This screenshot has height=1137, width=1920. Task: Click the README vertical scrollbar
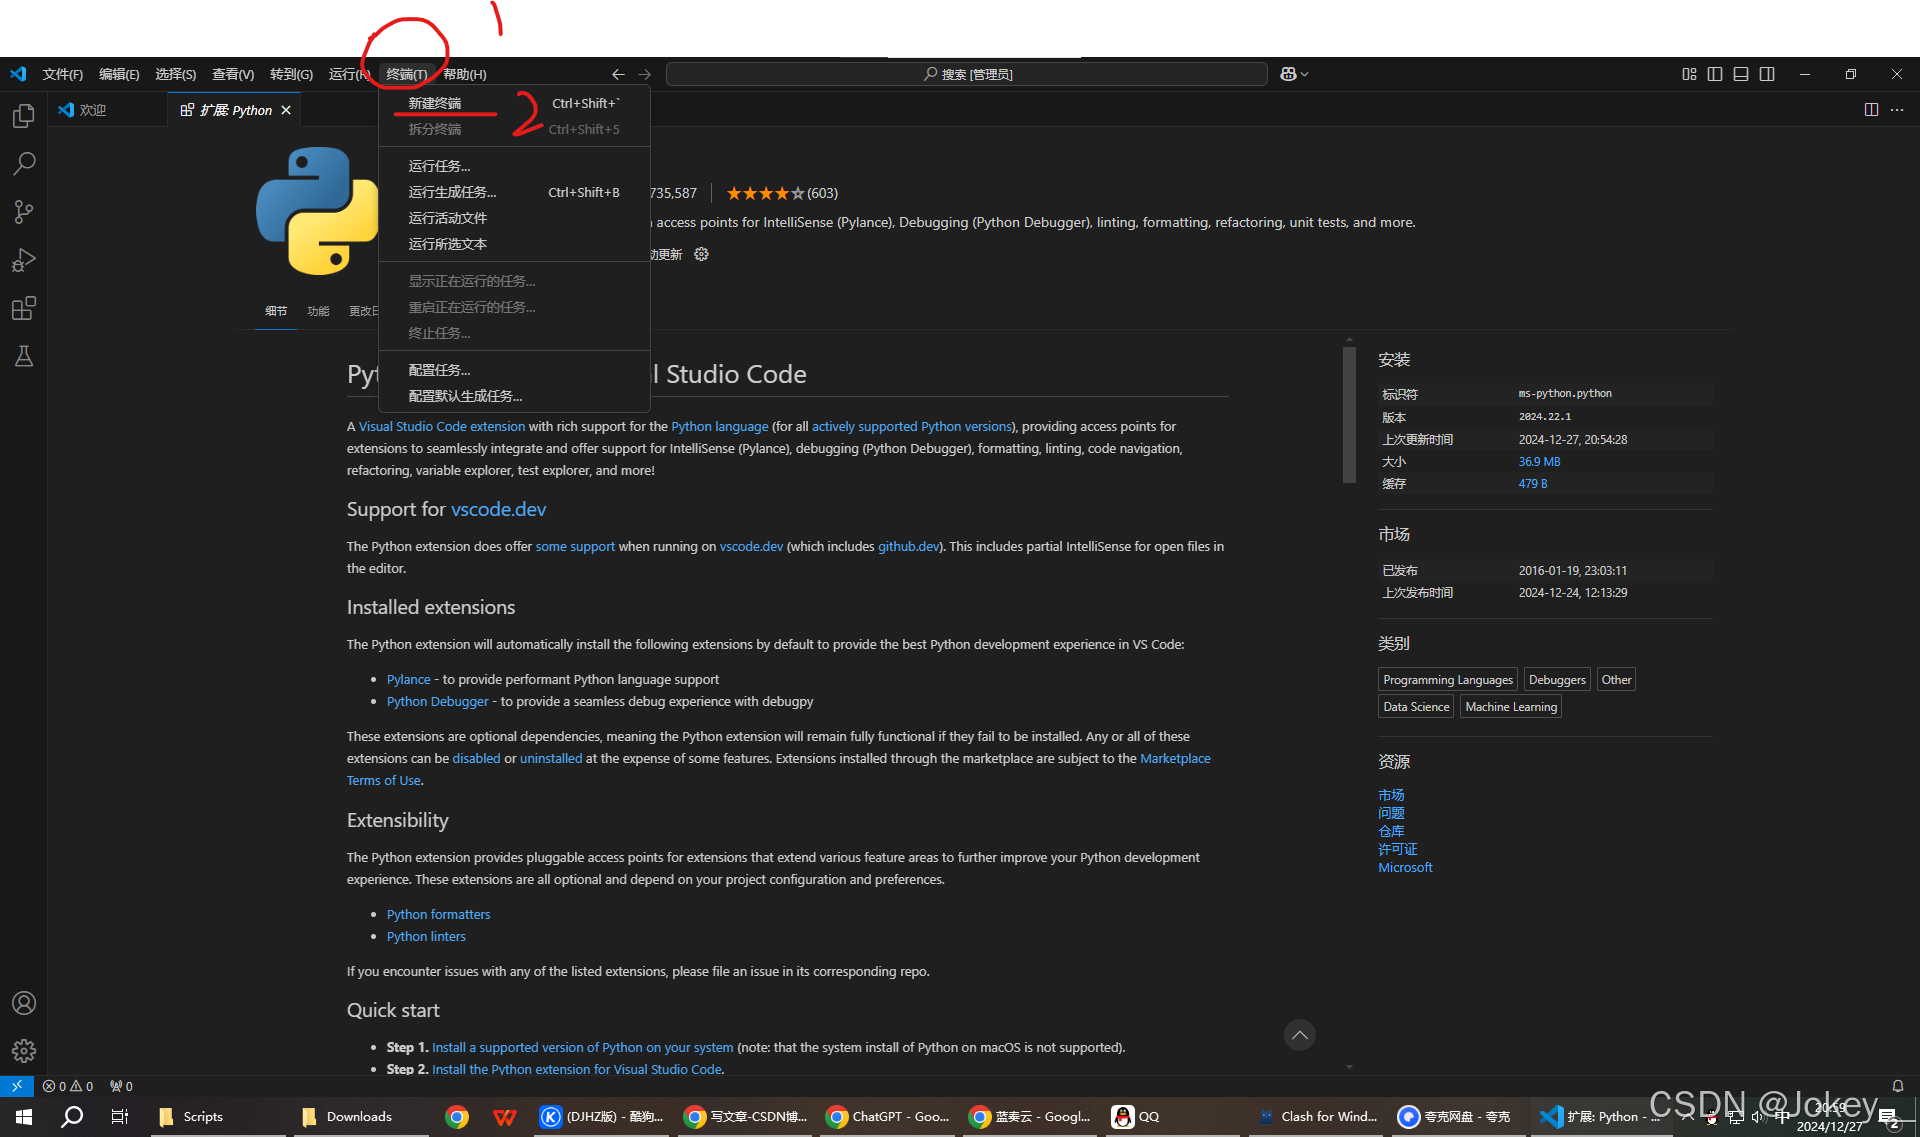click(x=1349, y=415)
